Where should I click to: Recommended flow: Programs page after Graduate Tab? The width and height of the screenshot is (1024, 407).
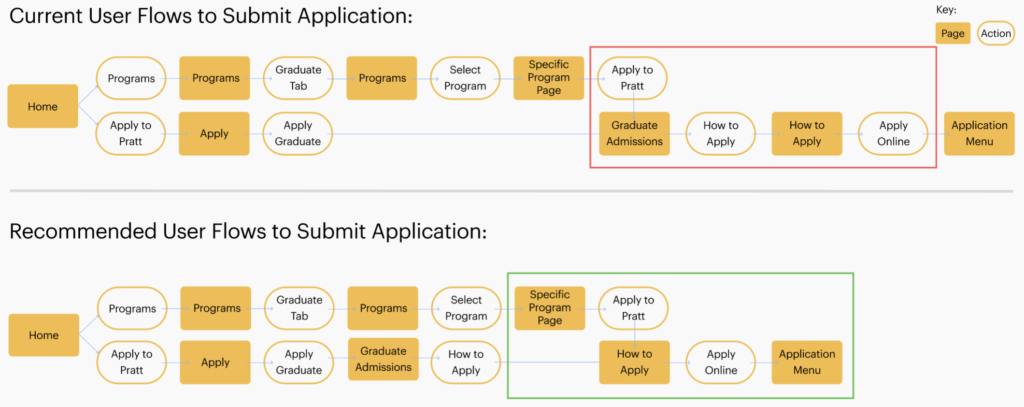coord(383,308)
